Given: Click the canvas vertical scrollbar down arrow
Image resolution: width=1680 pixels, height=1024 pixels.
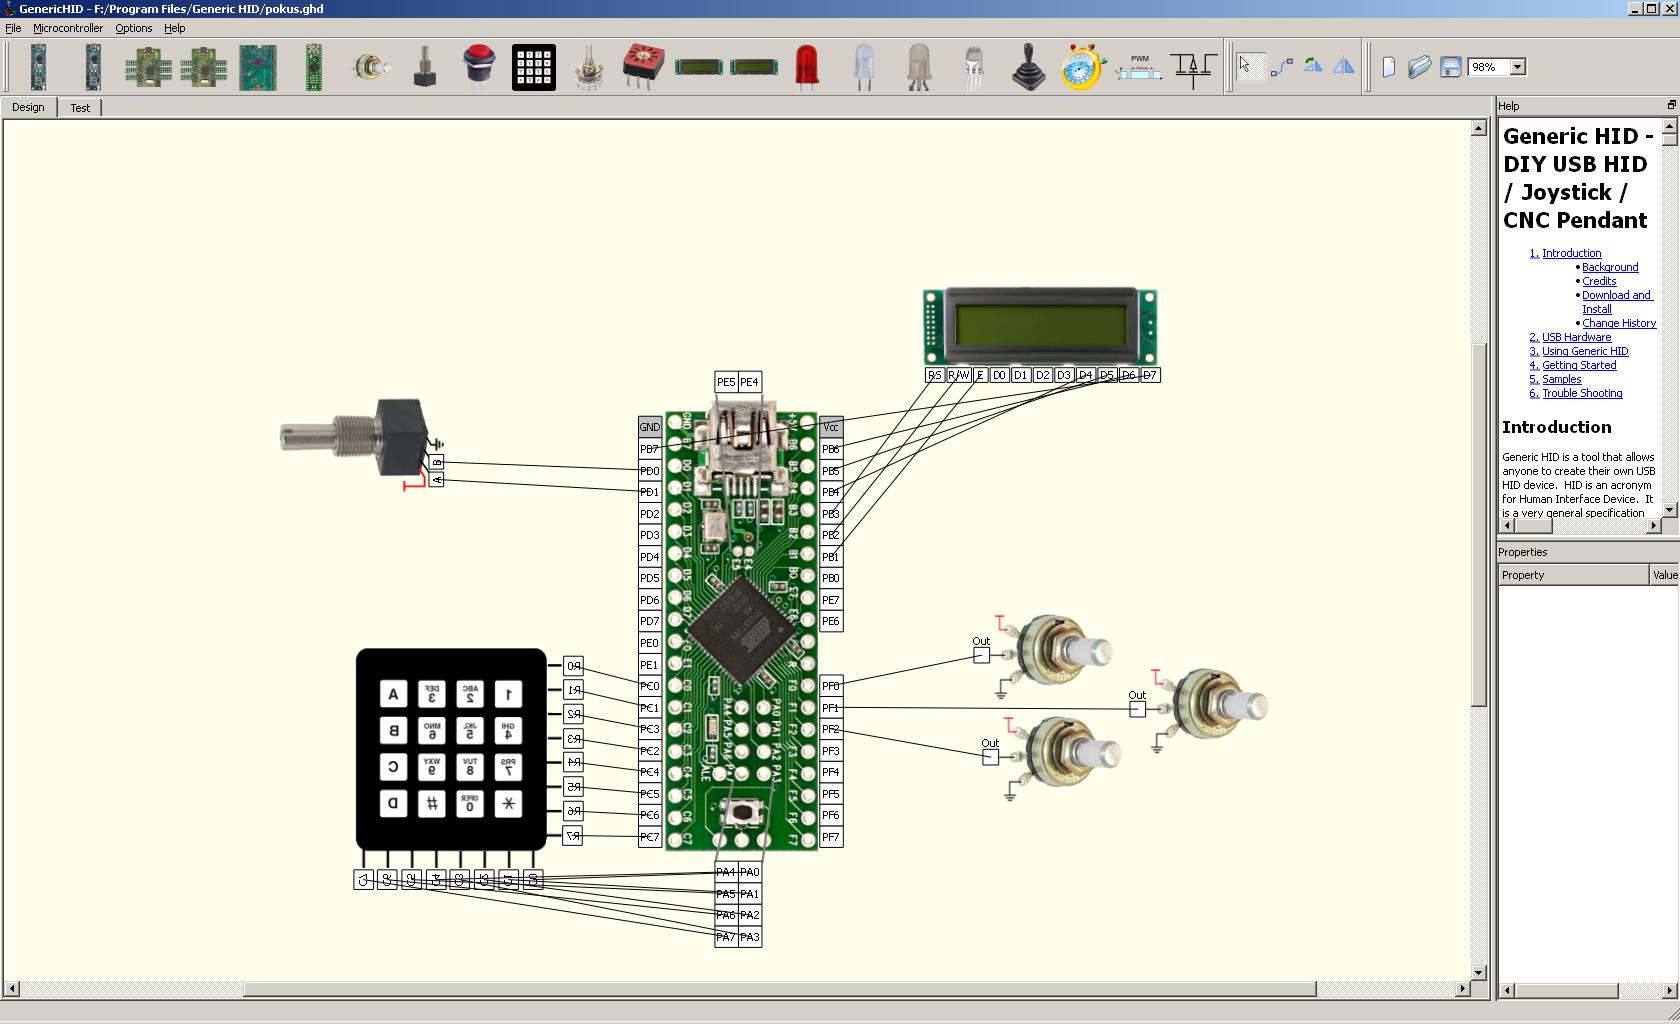Looking at the screenshot, I should point(1478,972).
